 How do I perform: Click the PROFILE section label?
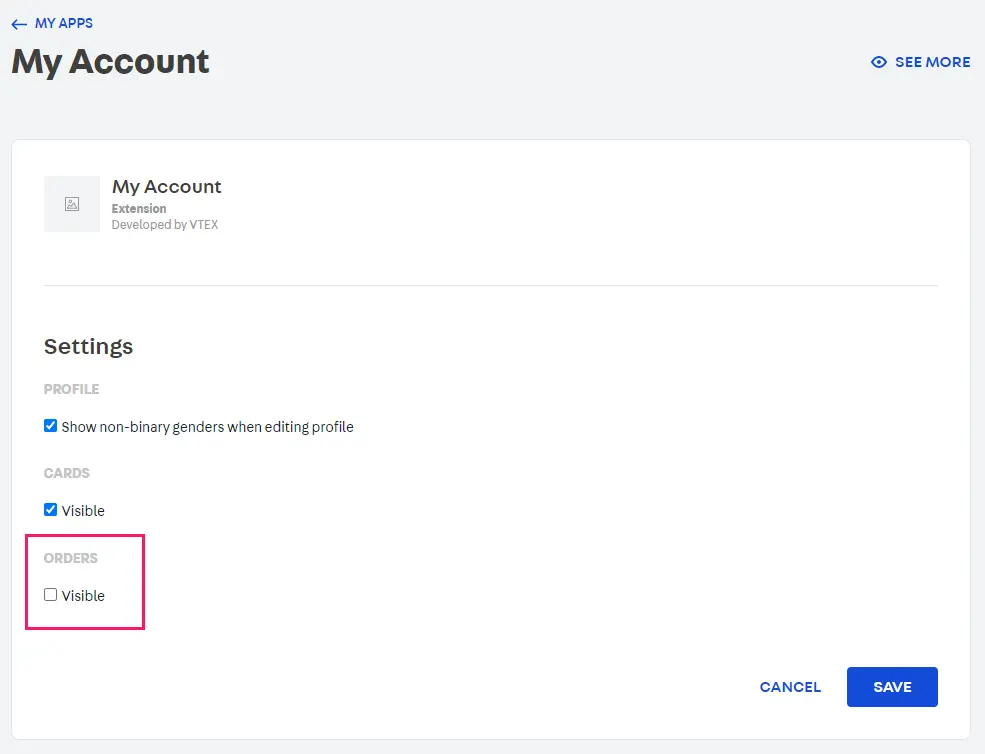pos(72,389)
